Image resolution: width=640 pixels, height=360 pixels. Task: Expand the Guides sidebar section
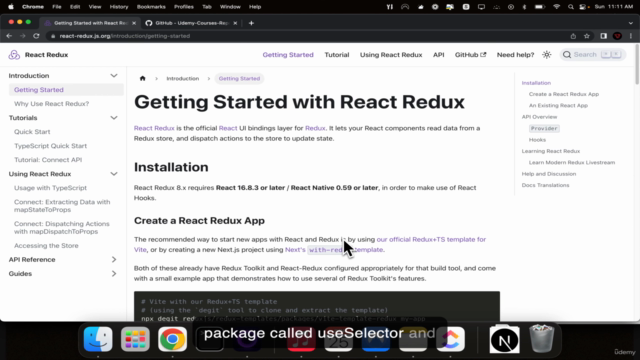tap(114, 273)
